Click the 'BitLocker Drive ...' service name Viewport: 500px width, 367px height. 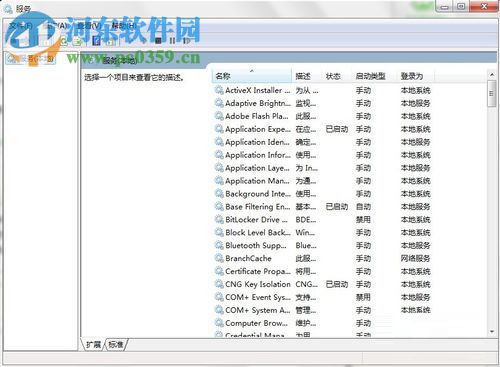[256, 220]
